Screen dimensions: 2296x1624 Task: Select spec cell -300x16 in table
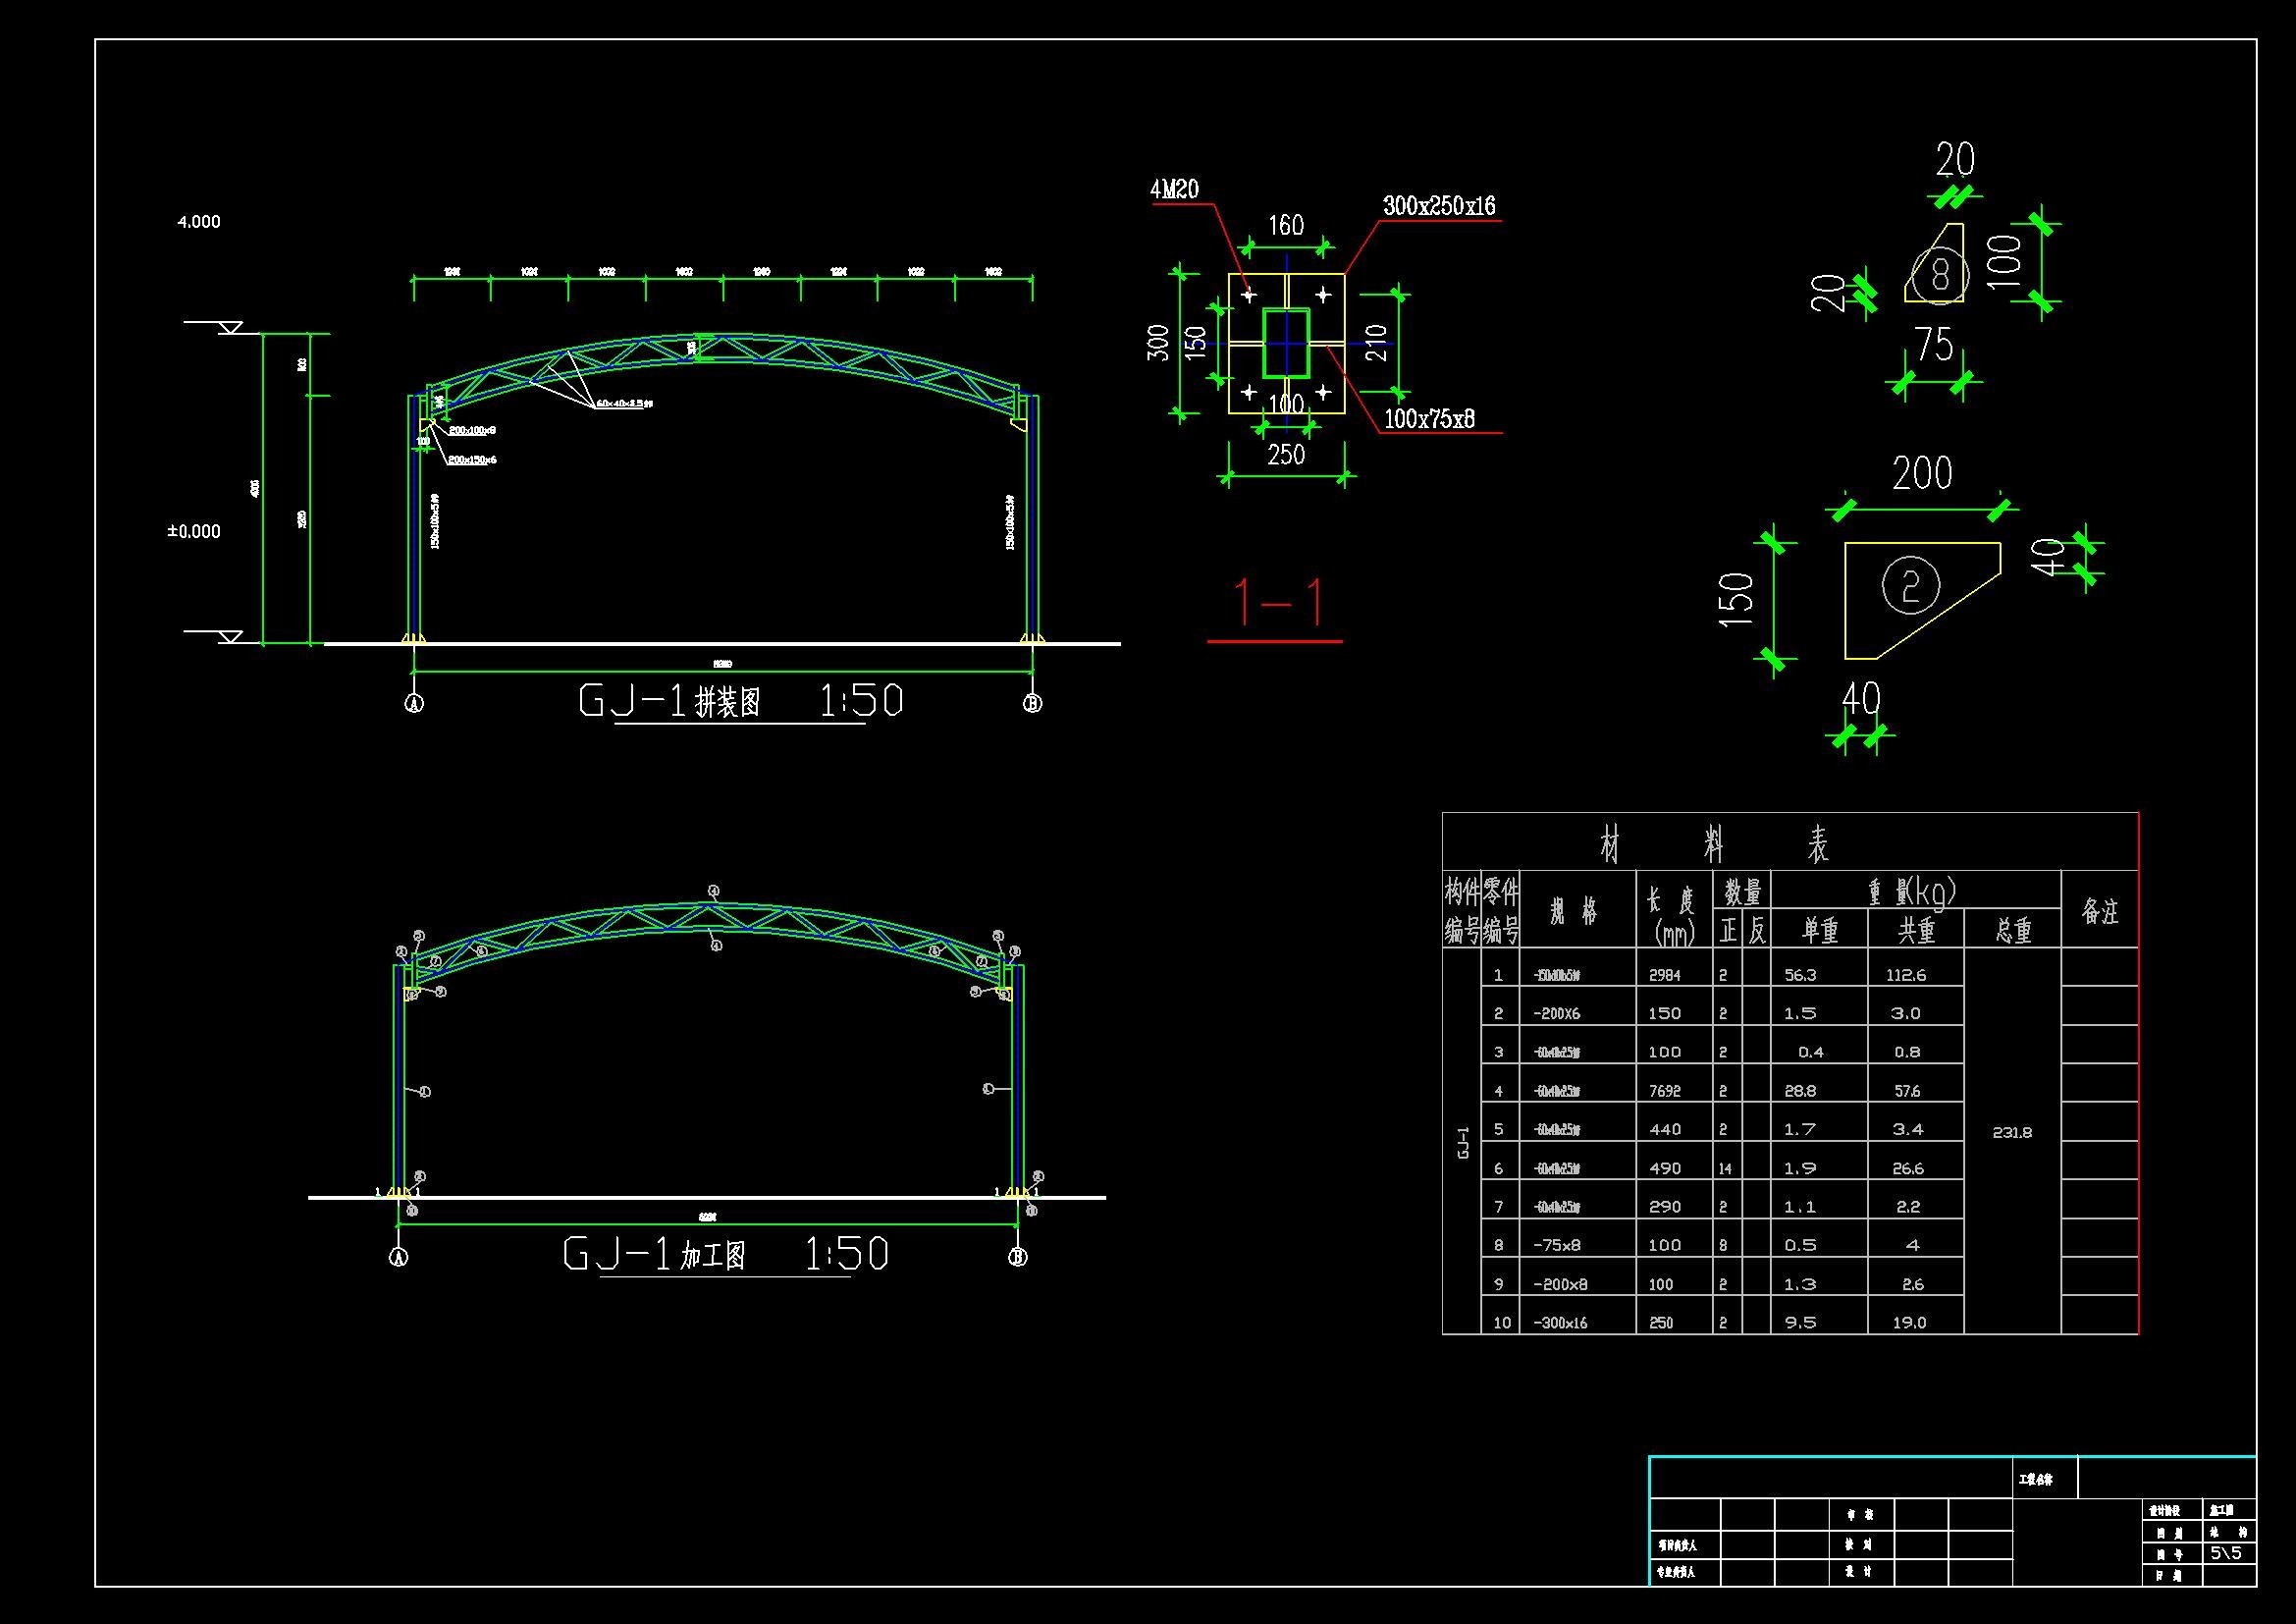pyautogui.click(x=1560, y=1323)
